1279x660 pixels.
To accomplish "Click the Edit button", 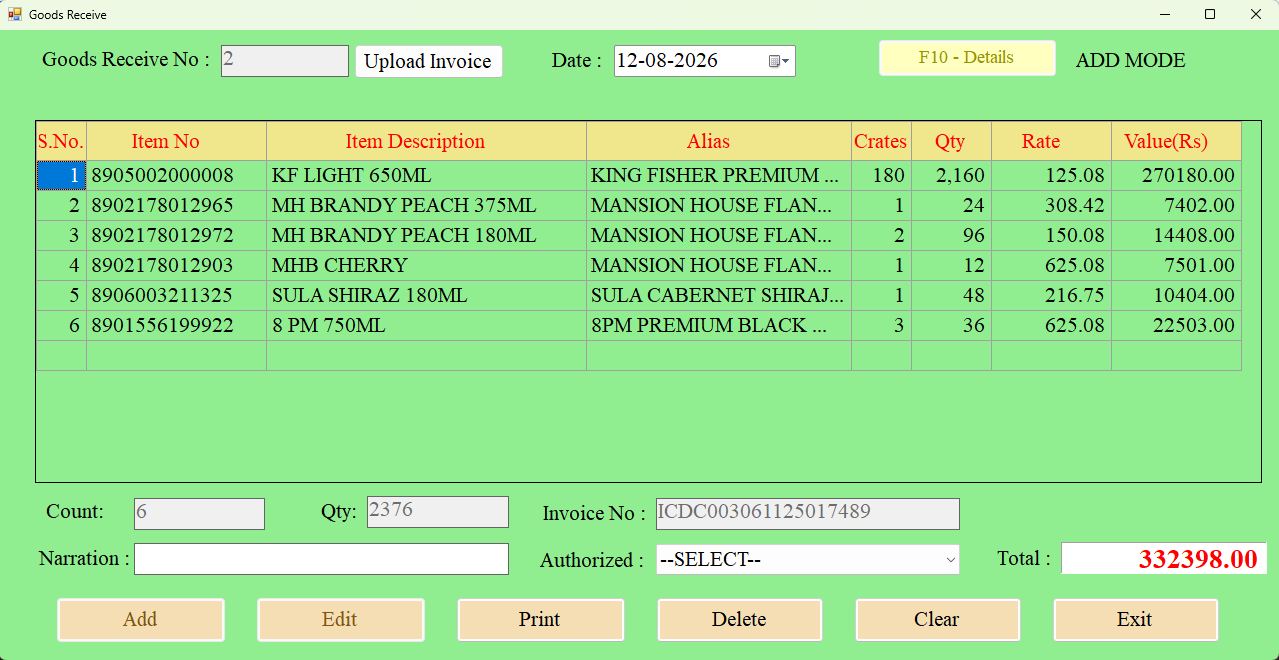I will pyautogui.click(x=341, y=620).
